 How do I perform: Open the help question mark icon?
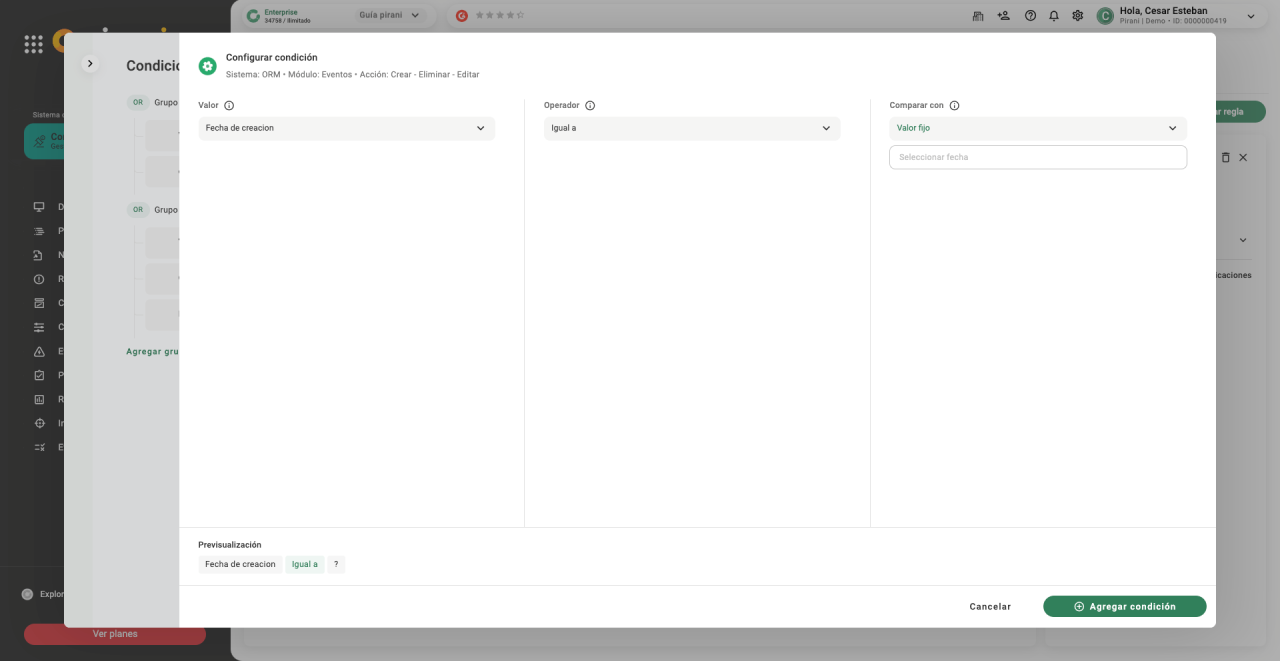[x=1030, y=16]
